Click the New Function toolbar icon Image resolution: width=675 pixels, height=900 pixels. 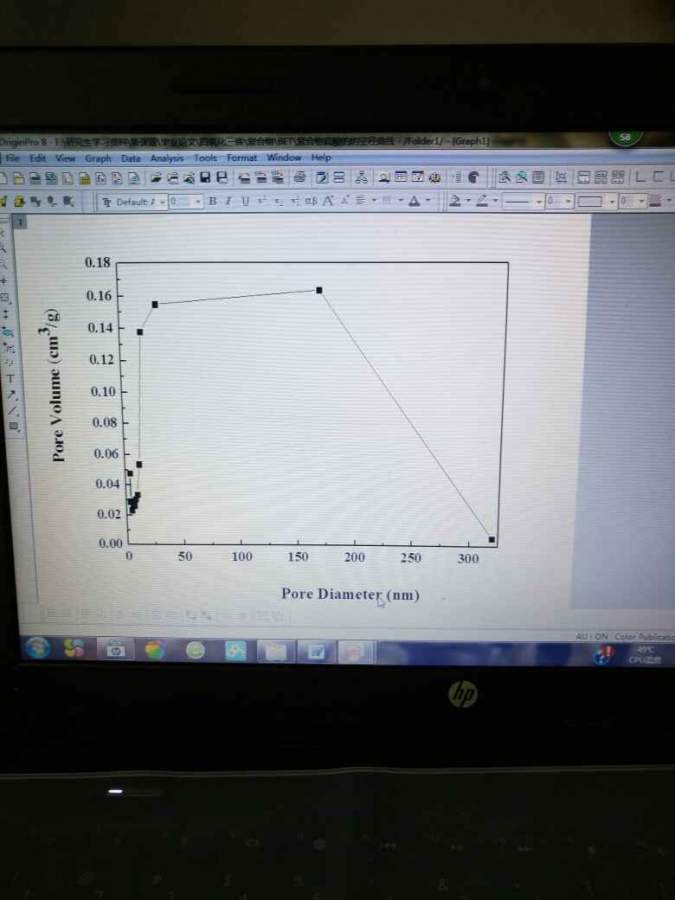pos(101,178)
